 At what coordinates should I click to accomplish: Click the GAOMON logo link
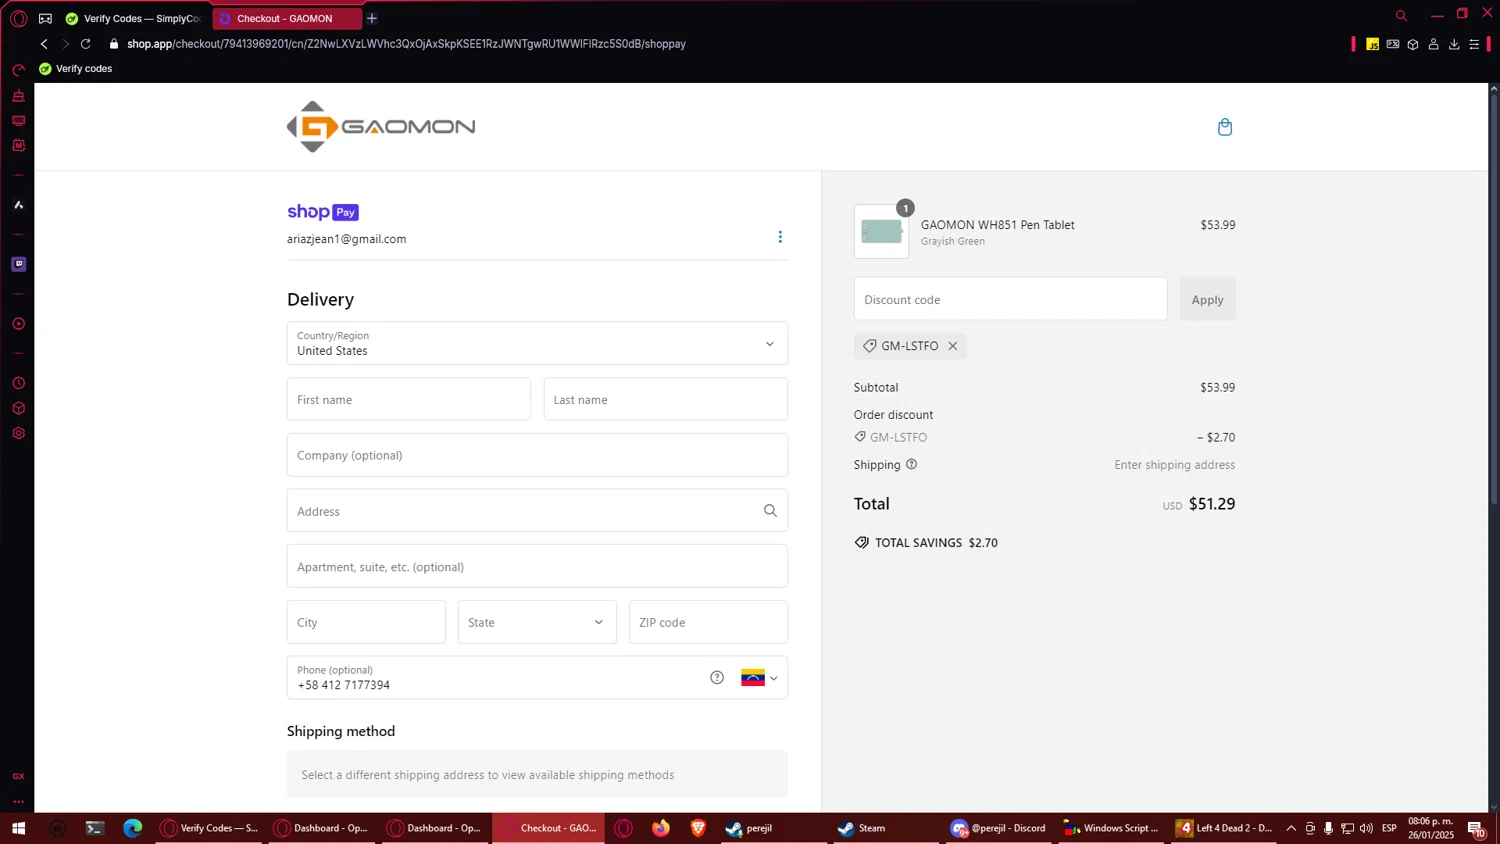point(381,127)
